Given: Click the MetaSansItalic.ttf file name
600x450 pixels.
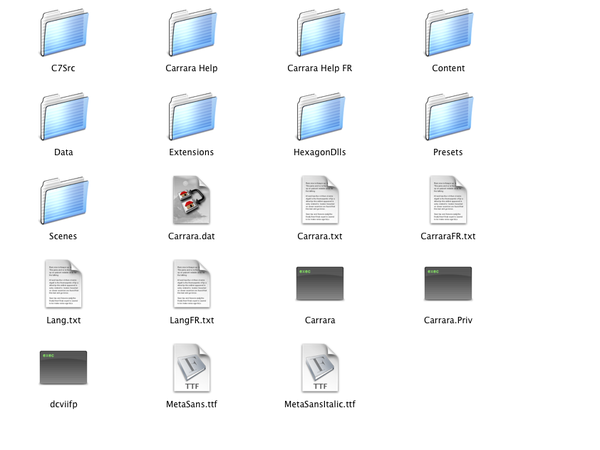Looking at the screenshot, I should pyautogui.click(x=320, y=404).
